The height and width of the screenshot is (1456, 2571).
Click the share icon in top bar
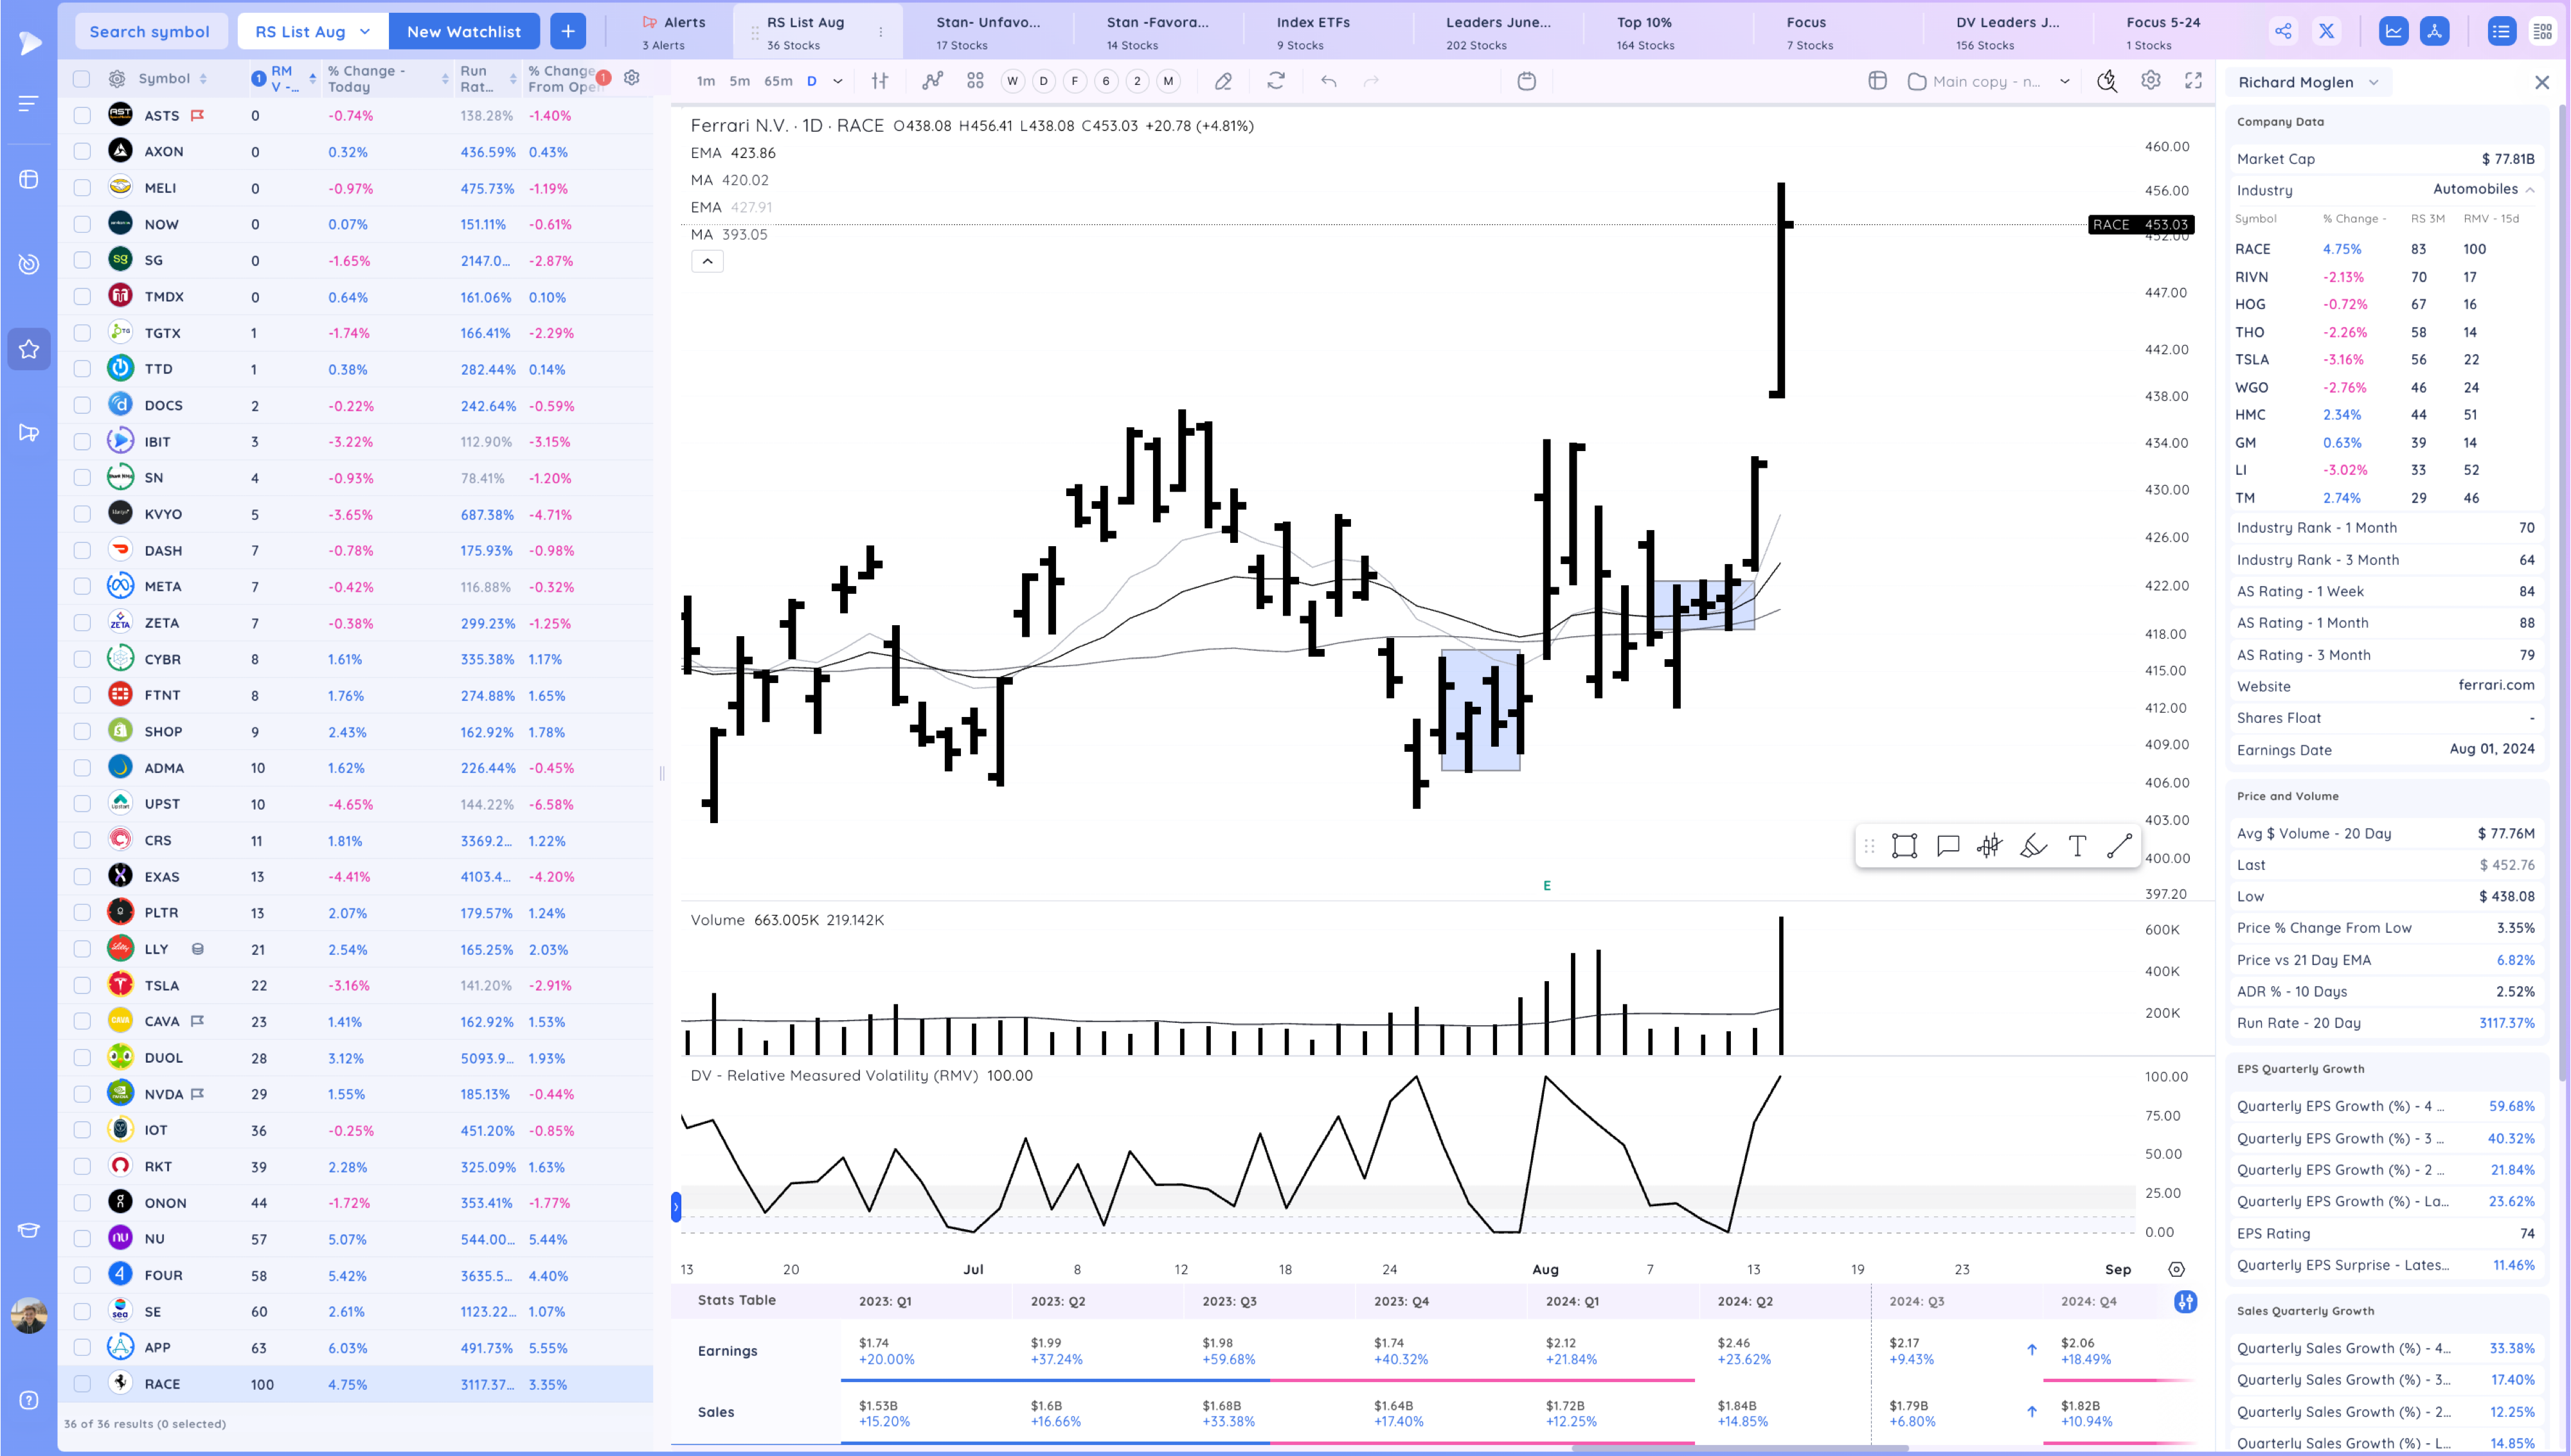(x=2283, y=31)
